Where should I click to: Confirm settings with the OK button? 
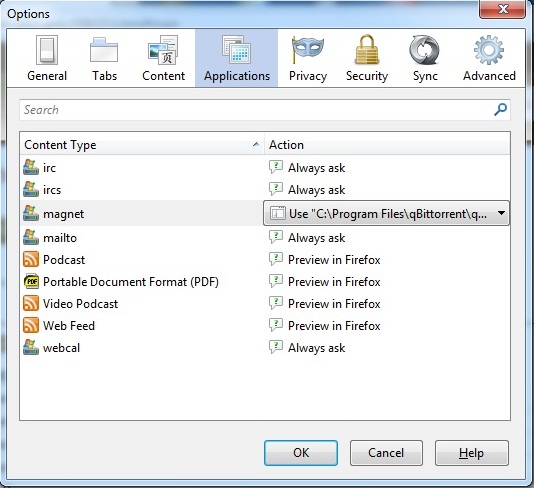[301, 453]
